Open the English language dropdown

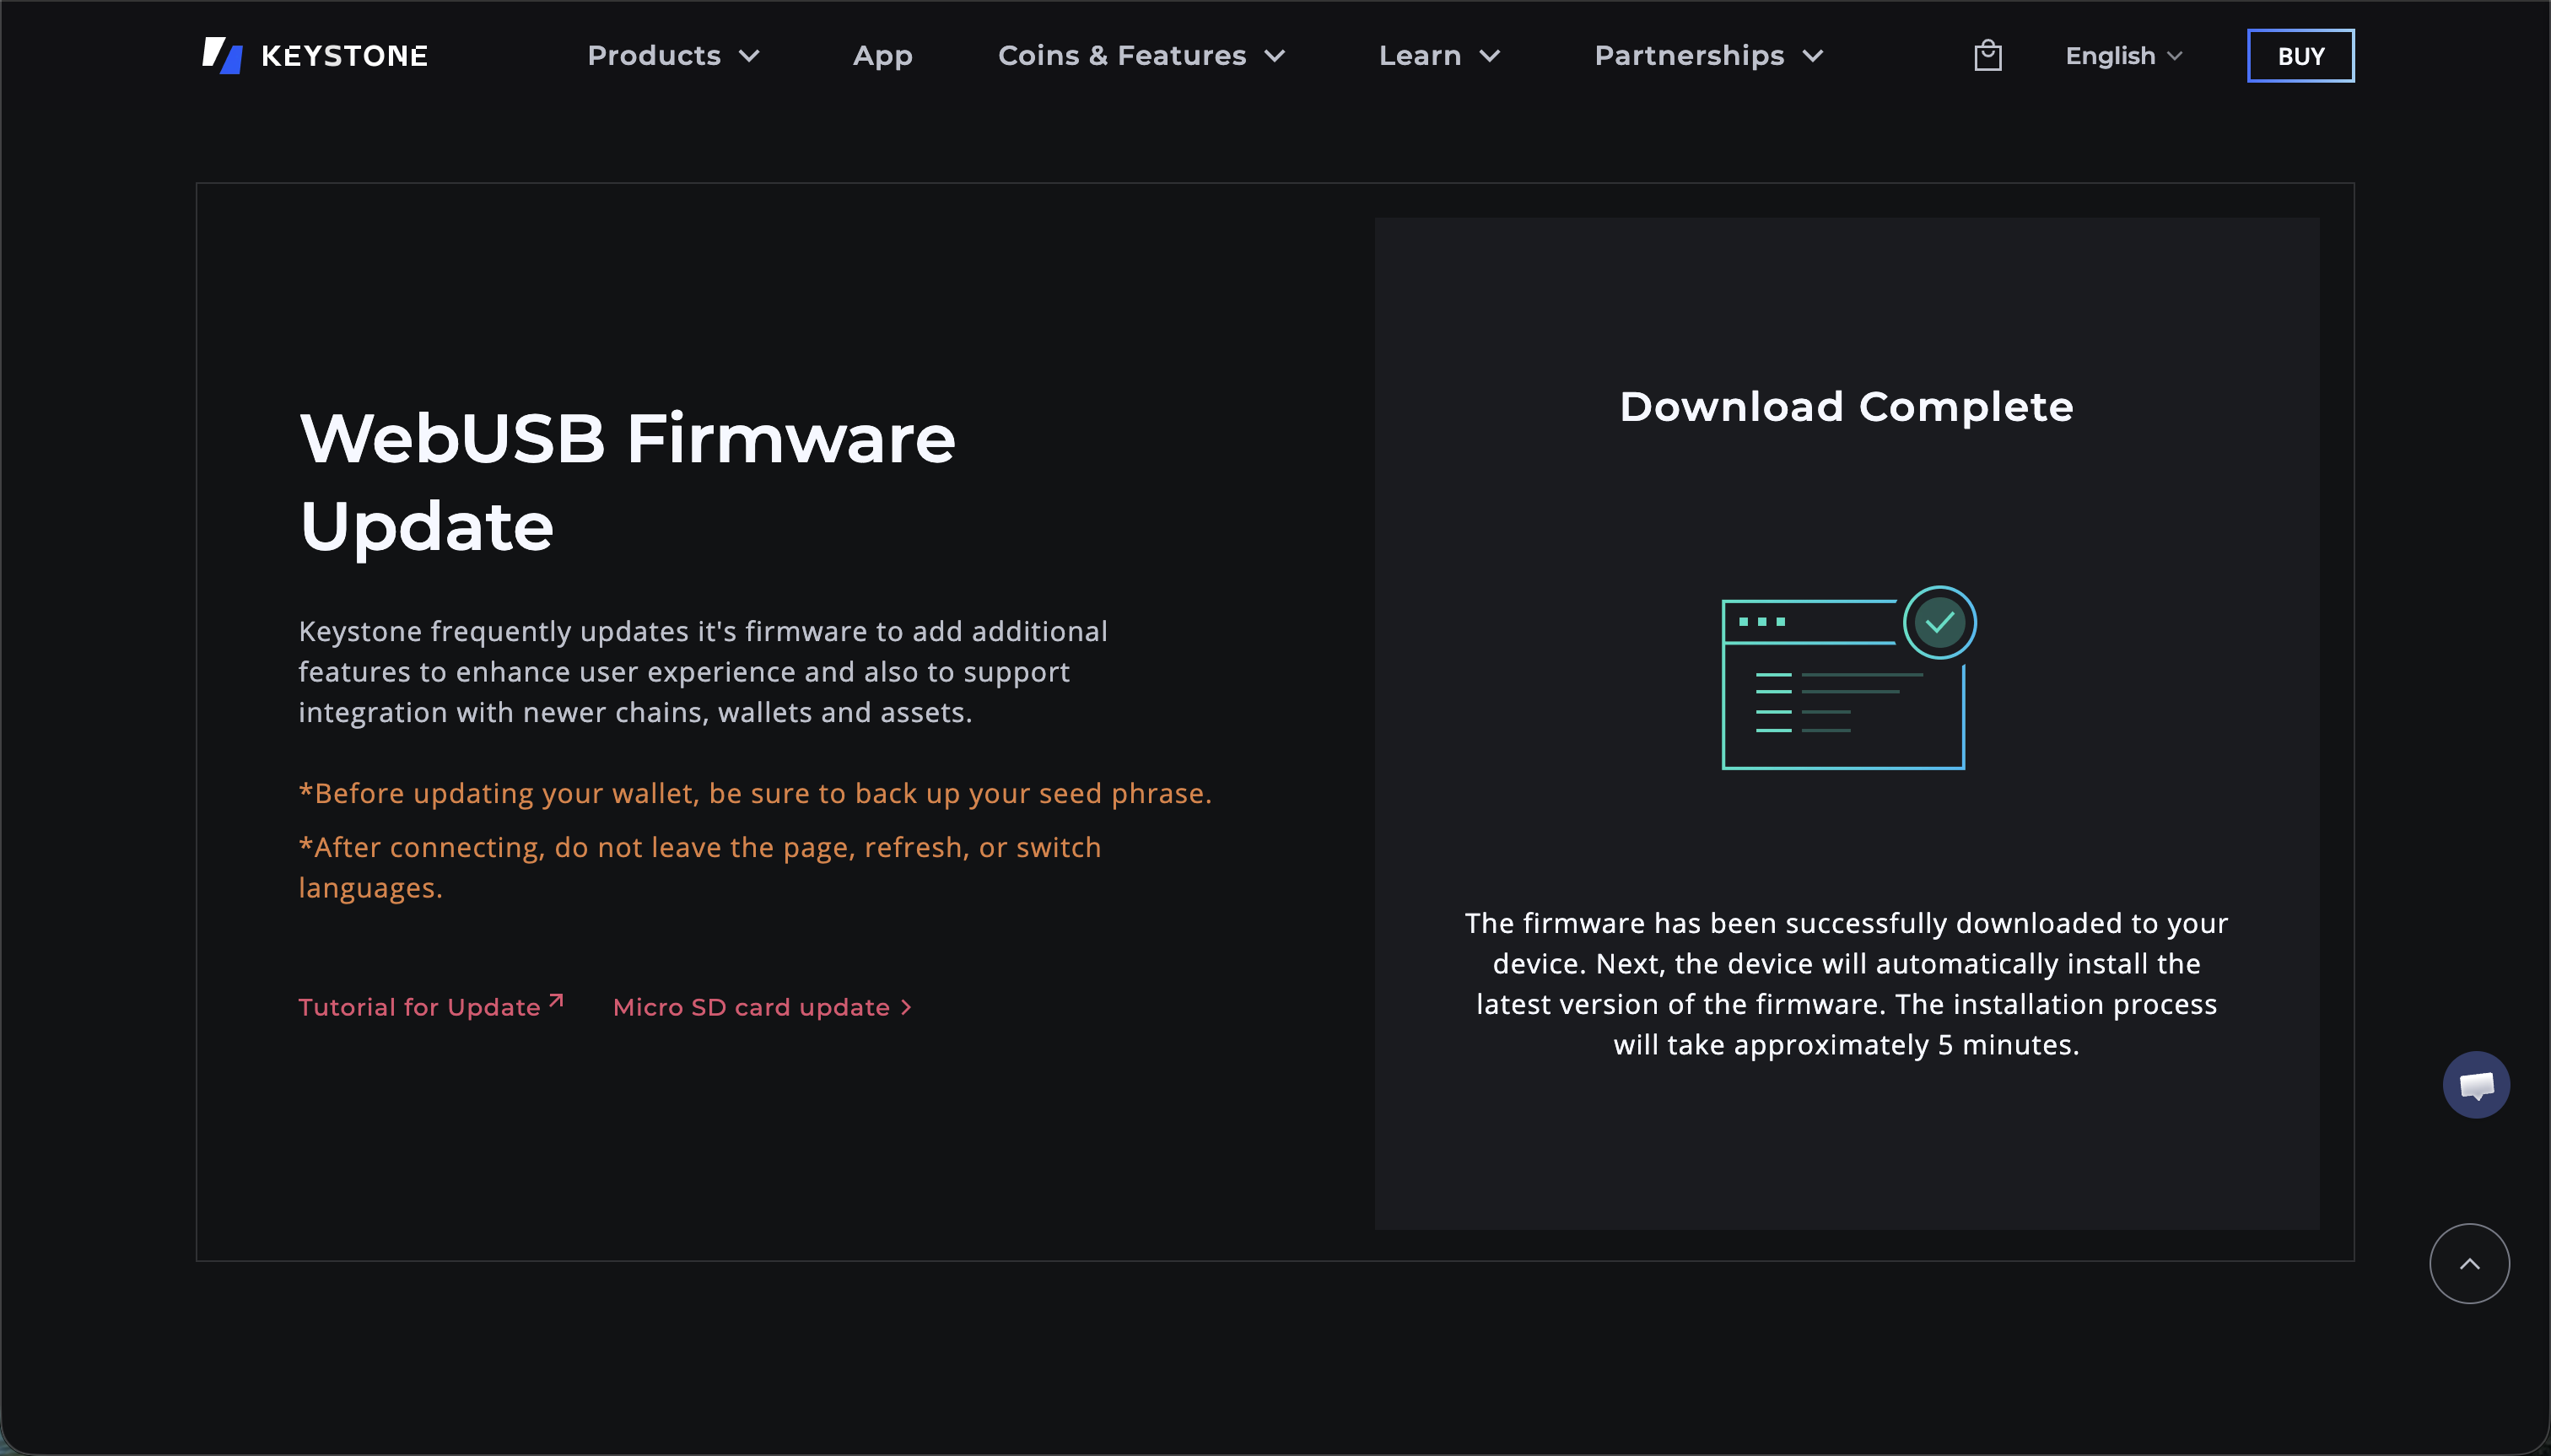pyautogui.click(x=2123, y=56)
